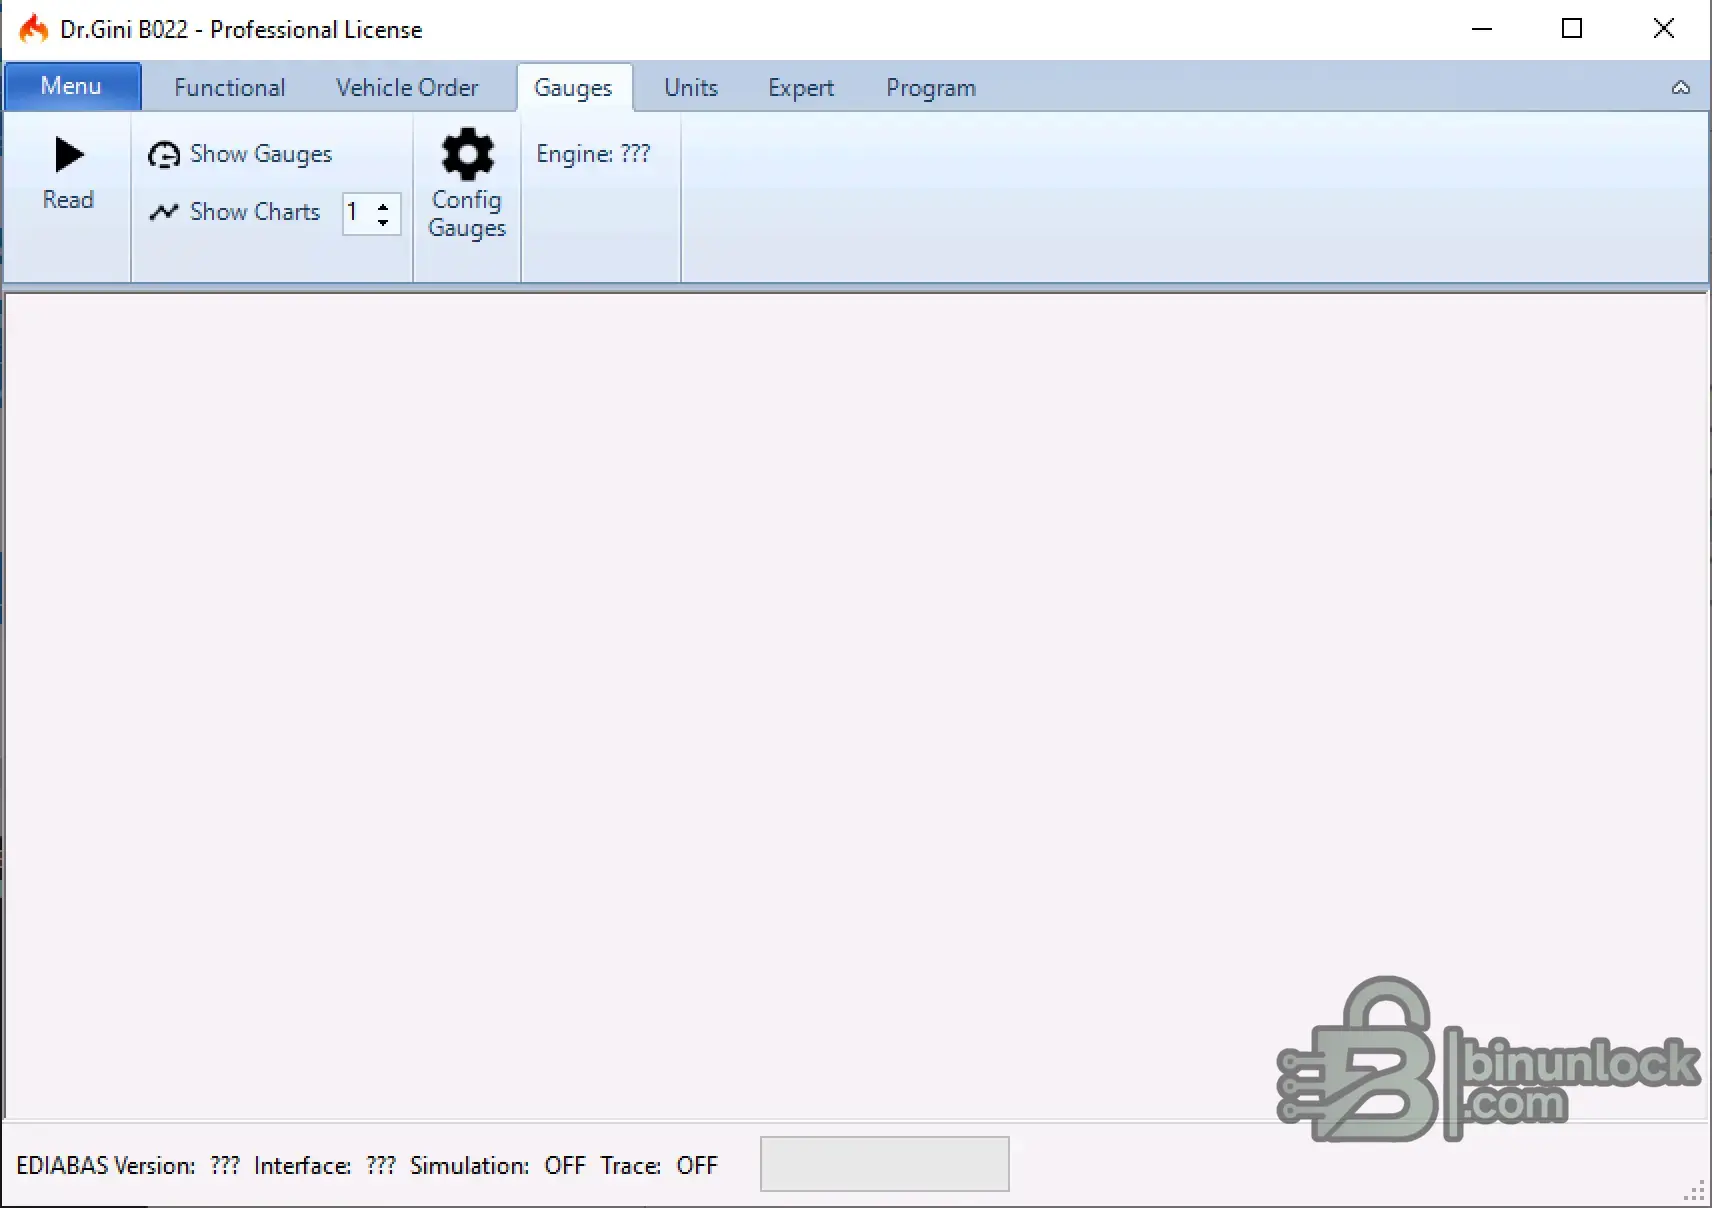Click the status bar progress box
Screen dimensions: 1712x1208
pos(885,1164)
